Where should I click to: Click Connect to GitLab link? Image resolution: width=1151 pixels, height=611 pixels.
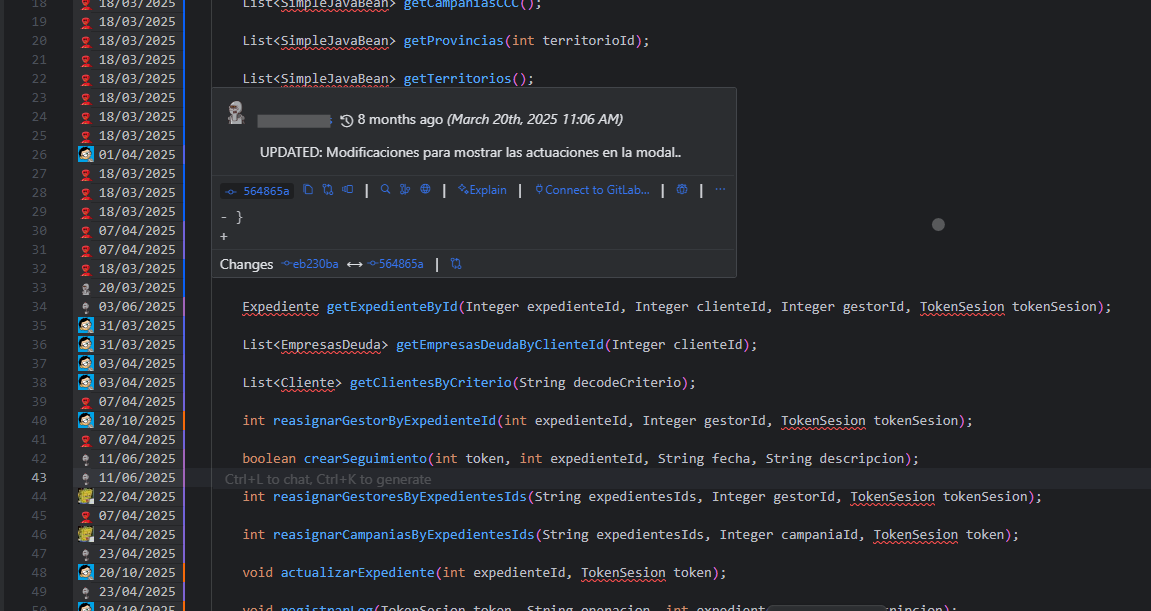592,190
